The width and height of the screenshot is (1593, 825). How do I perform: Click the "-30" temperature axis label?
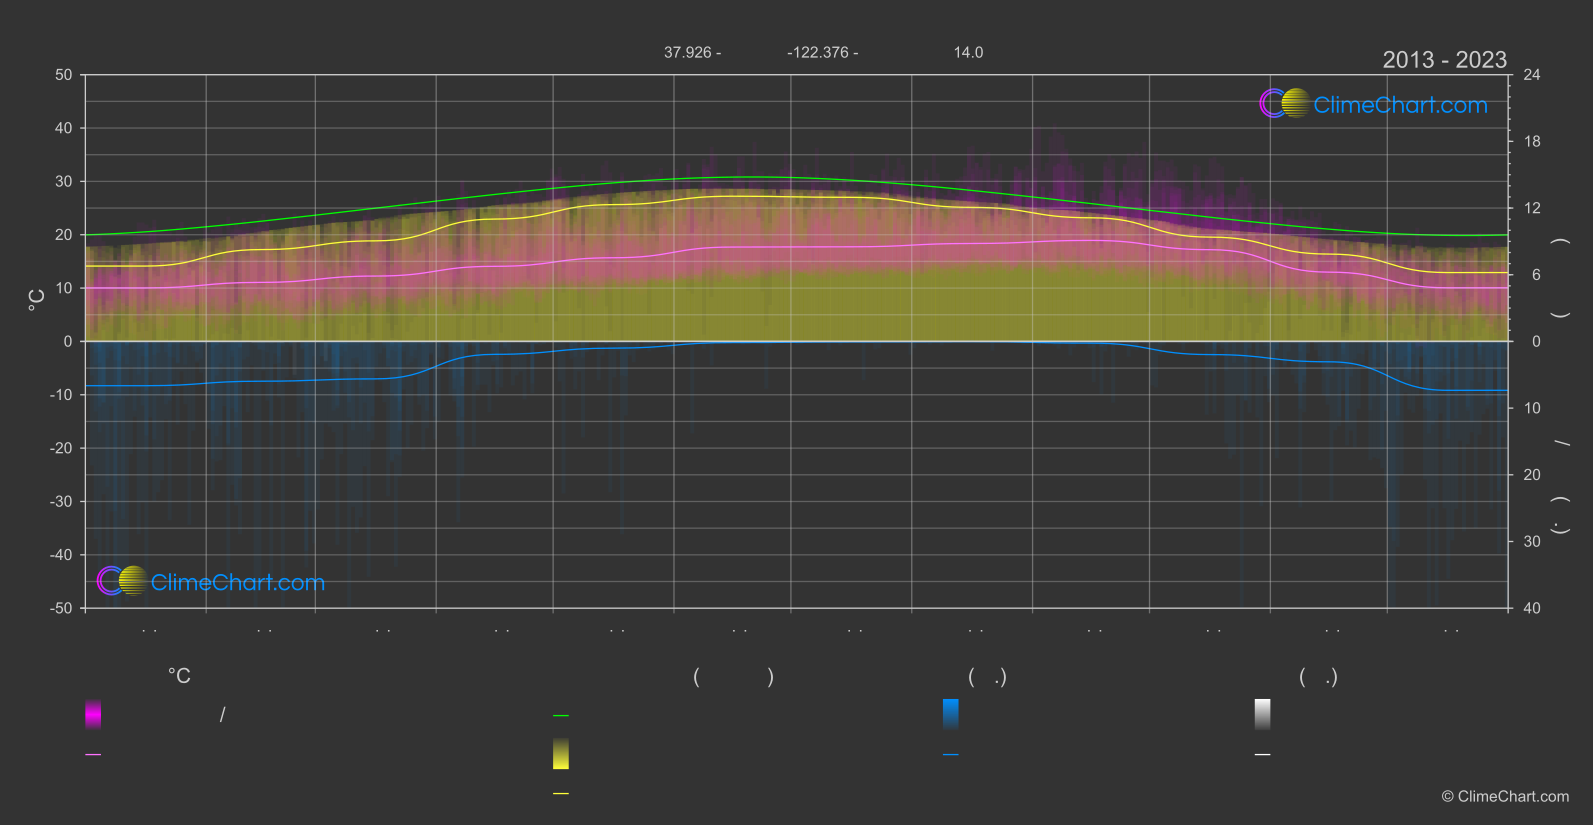pos(61,501)
